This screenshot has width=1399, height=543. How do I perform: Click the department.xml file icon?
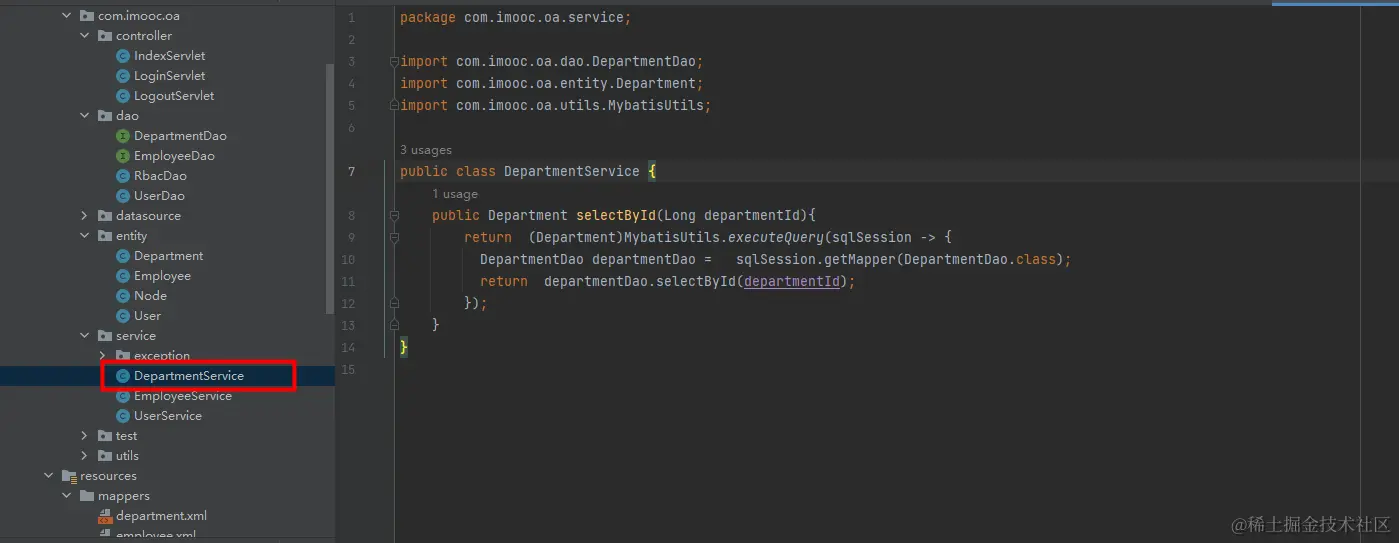(105, 516)
